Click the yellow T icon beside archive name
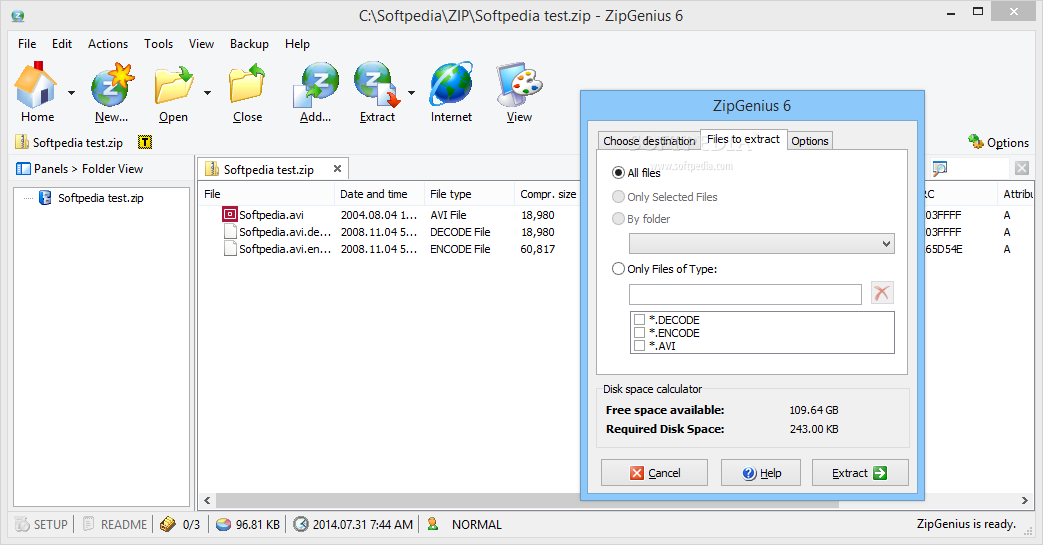1043x545 pixels. (145, 142)
